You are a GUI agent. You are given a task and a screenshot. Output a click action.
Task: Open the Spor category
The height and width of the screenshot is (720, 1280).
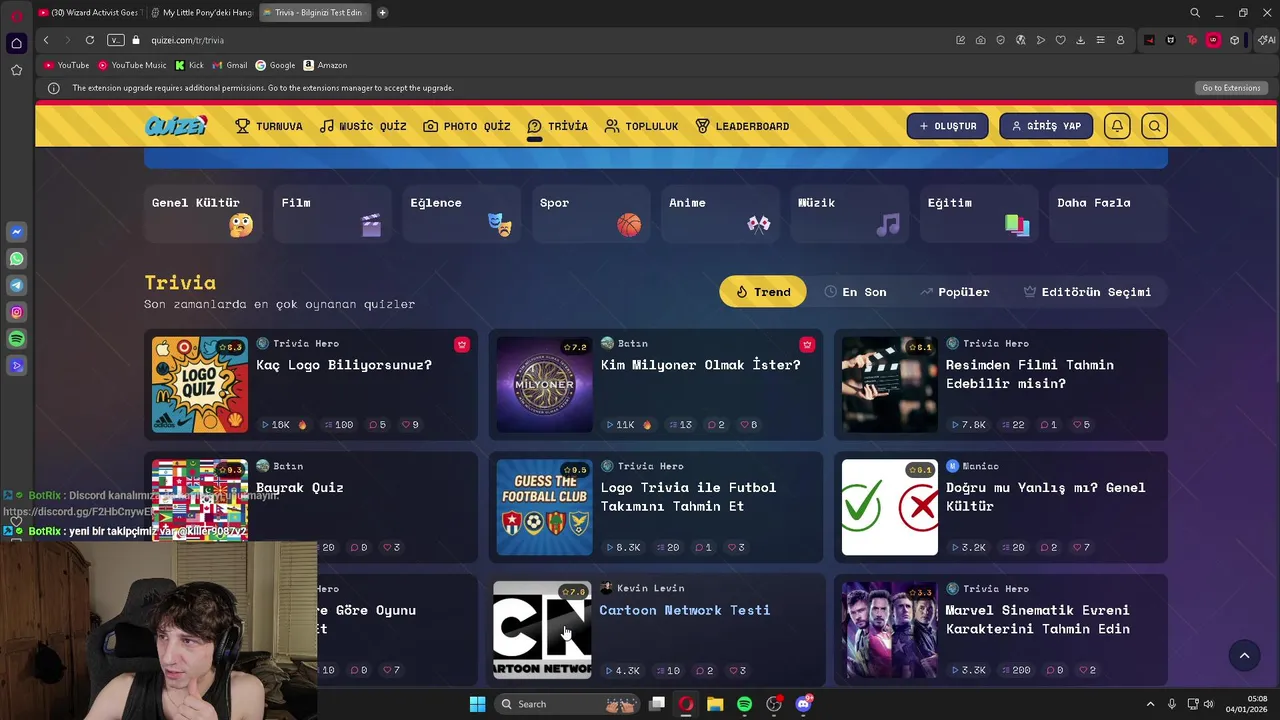(591, 214)
